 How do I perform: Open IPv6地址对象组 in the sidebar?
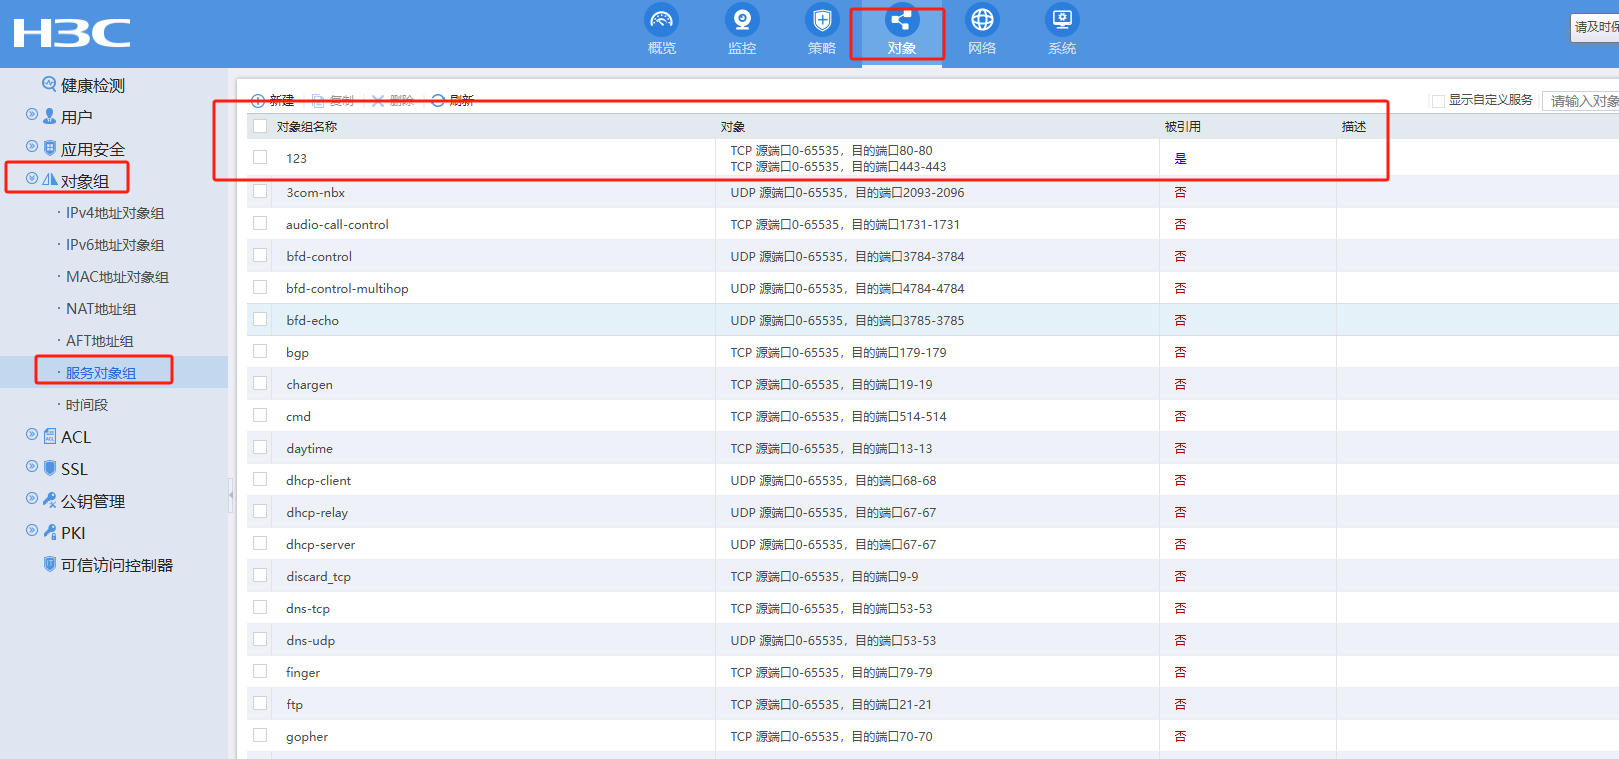coord(115,245)
